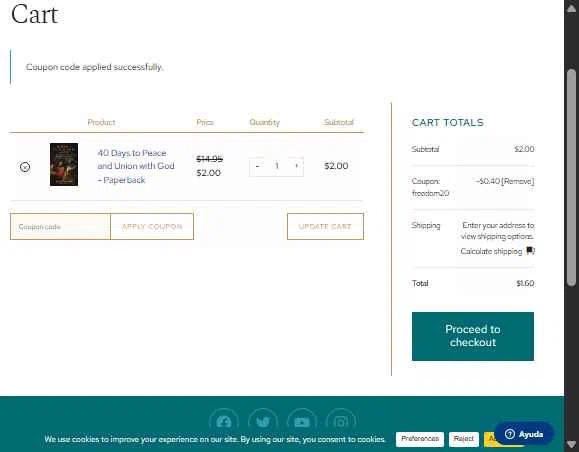
Task: Open the YouTube icon in footer
Action: [302, 422]
